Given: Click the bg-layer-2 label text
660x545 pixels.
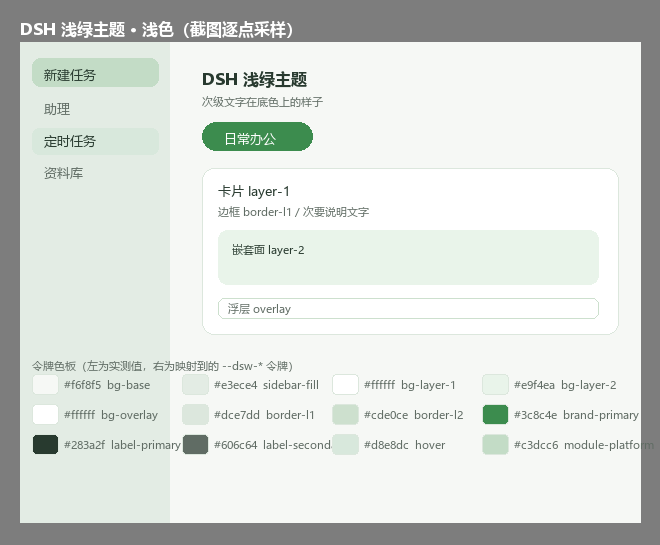Looking at the screenshot, I should point(589,385).
